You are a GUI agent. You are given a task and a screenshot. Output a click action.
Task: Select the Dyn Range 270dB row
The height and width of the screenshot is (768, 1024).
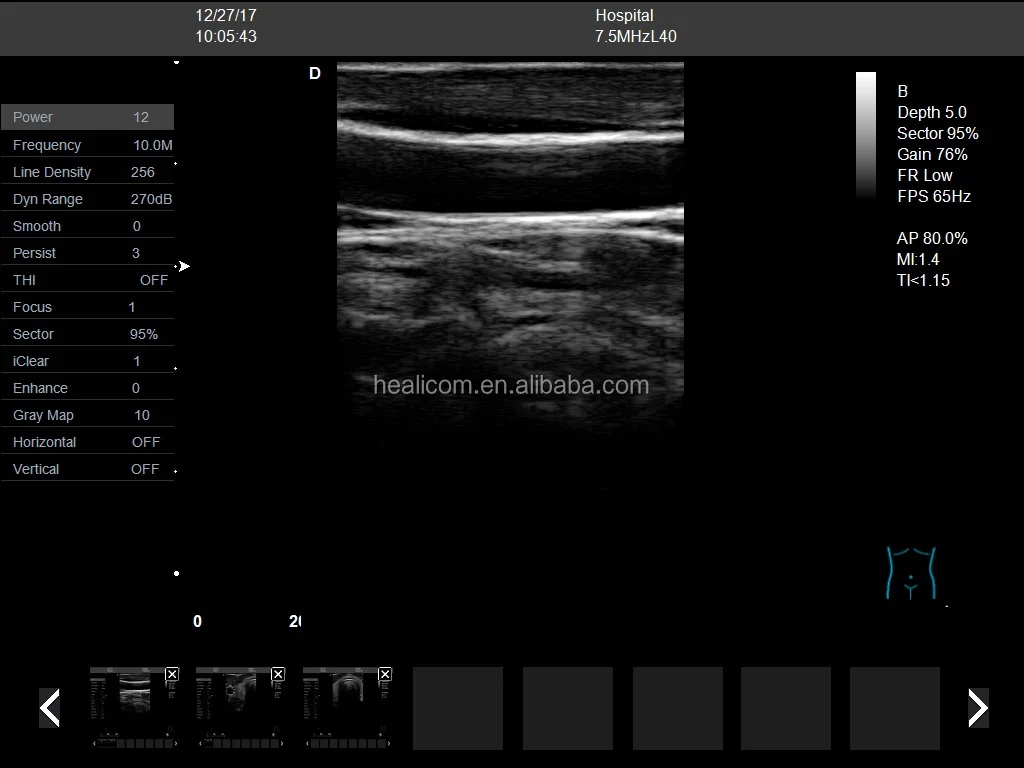tap(88, 199)
